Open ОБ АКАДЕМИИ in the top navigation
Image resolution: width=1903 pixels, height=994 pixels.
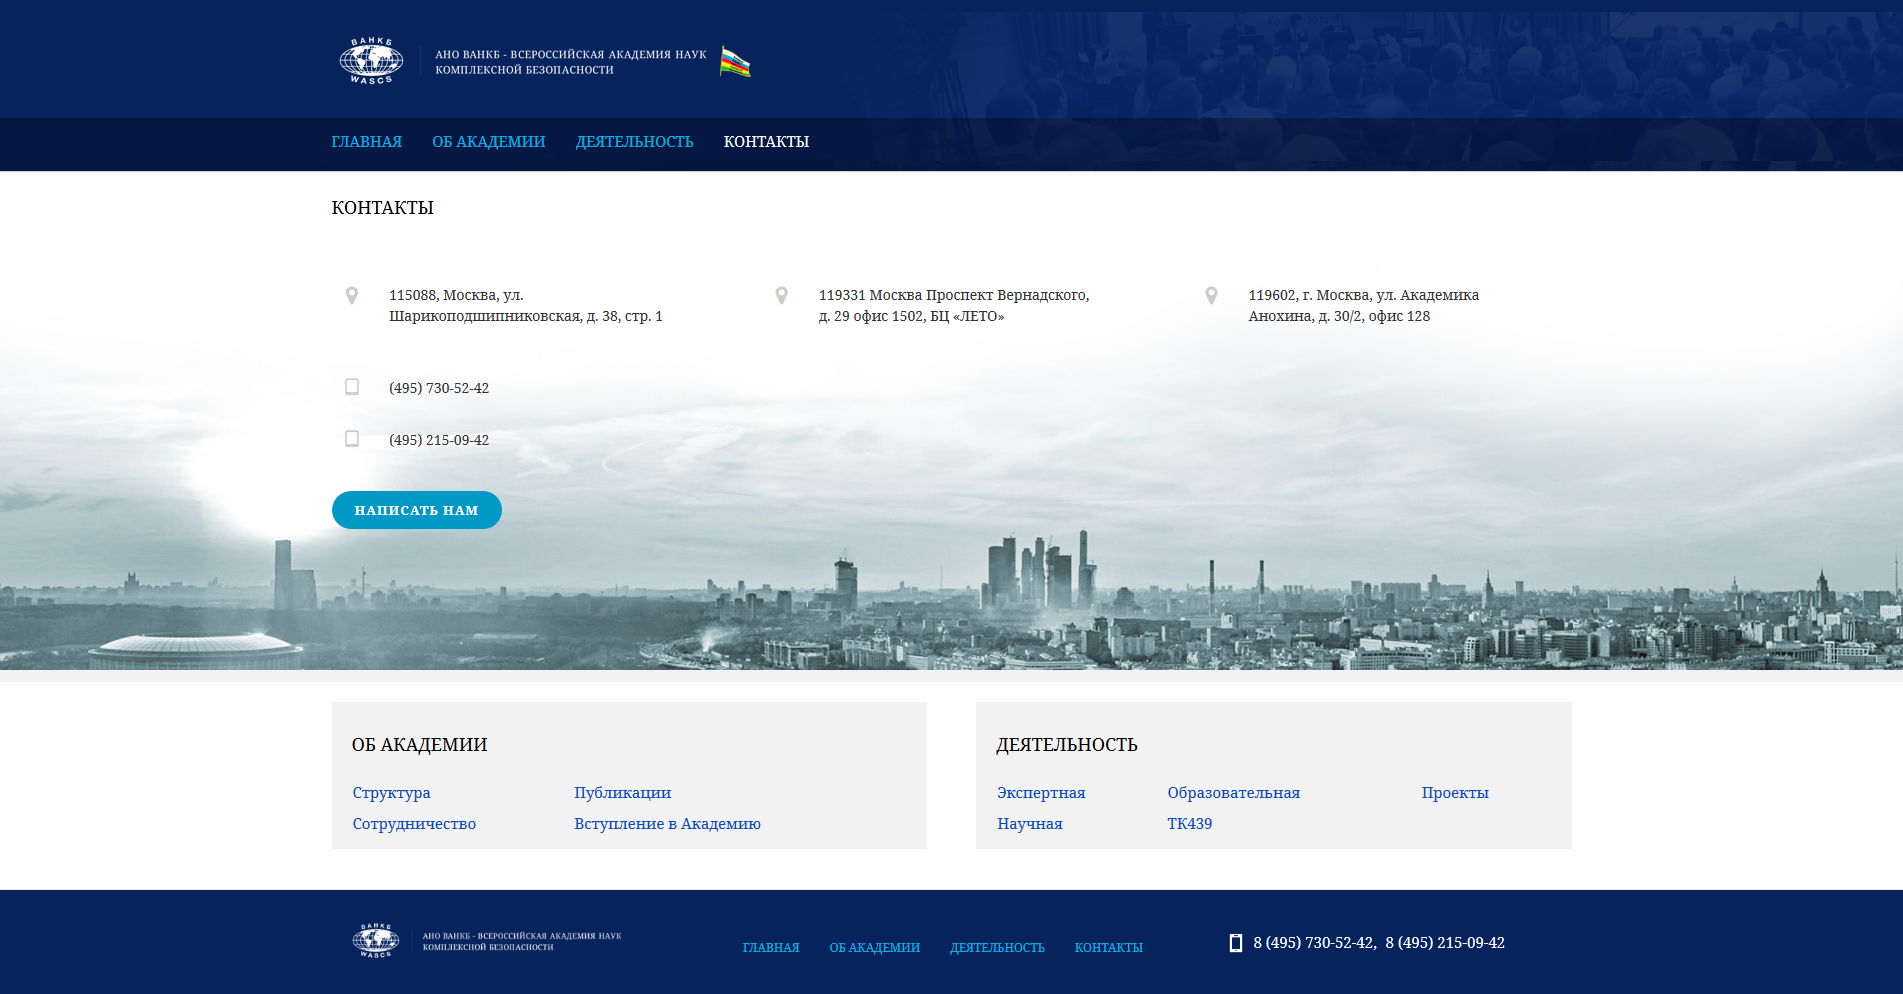tap(489, 142)
